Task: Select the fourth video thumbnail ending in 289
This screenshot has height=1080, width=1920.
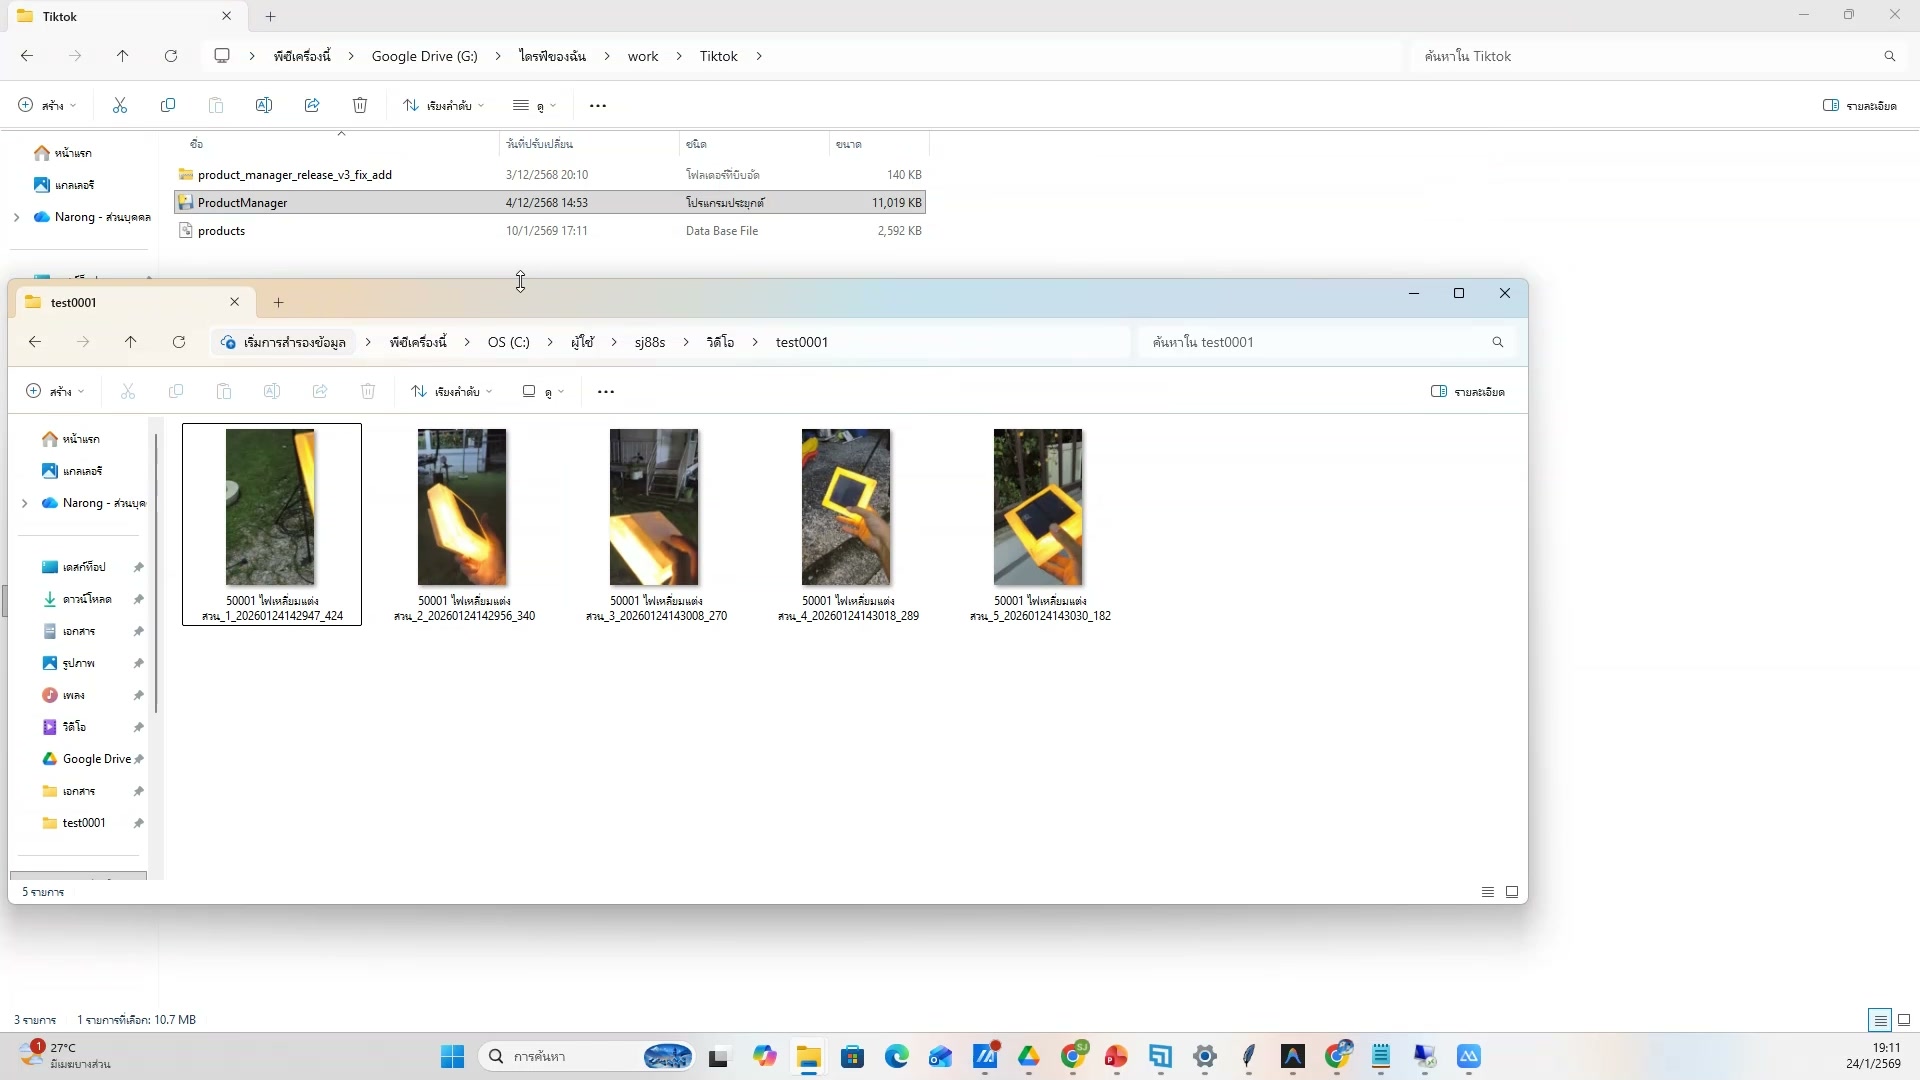Action: pos(846,508)
